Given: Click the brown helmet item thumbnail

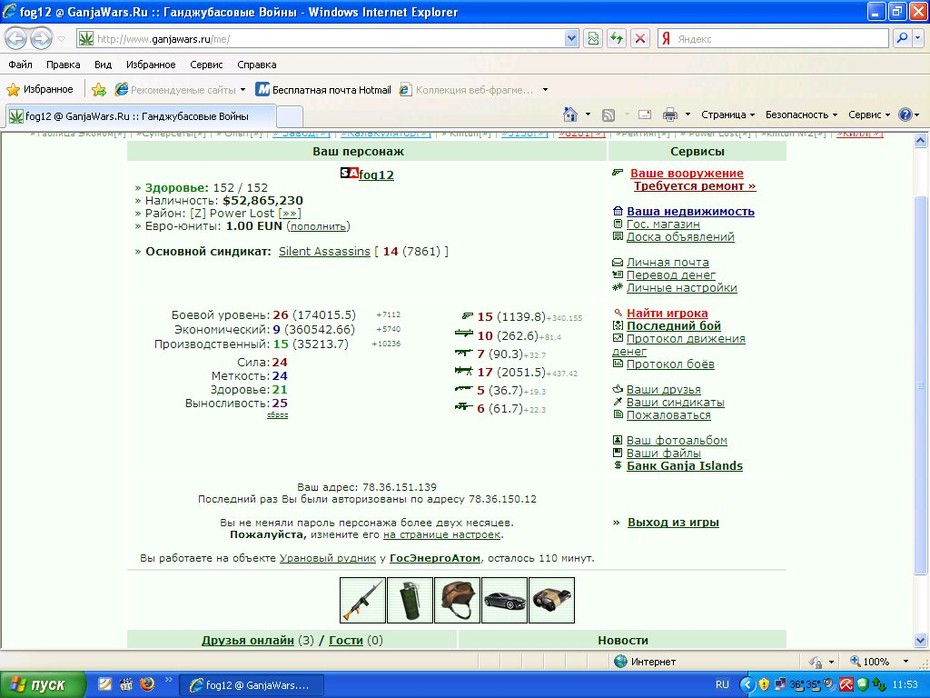Looking at the screenshot, I should click(457, 600).
